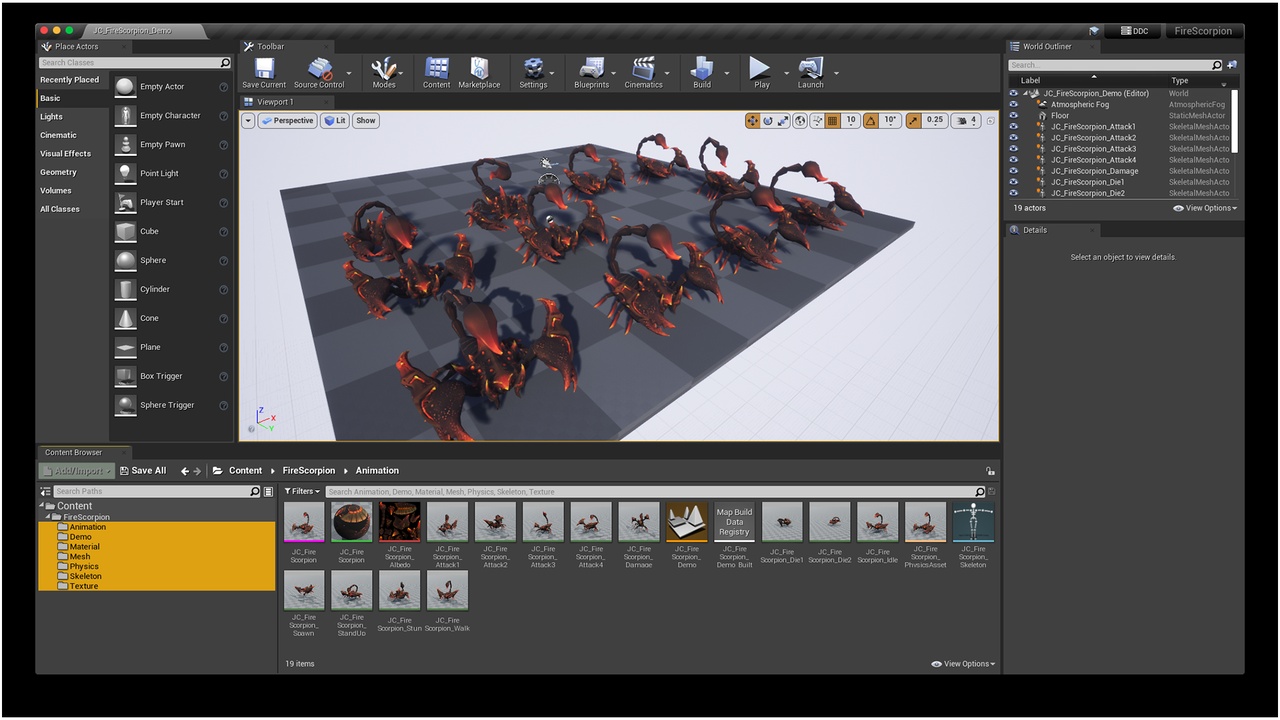The height and width of the screenshot is (720, 1280).
Task: Click the lock icon in Content Browser
Action: pyautogui.click(x=990, y=471)
